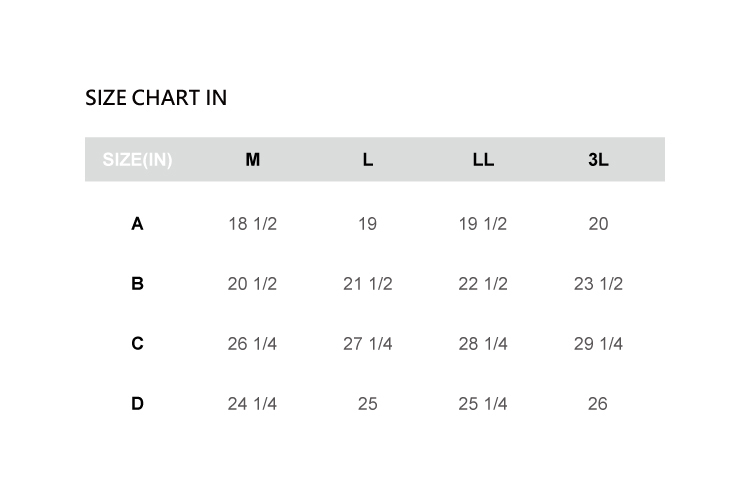
Task: Select the SIZE(IN) header cell
Action: pyautogui.click(x=137, y=160)
